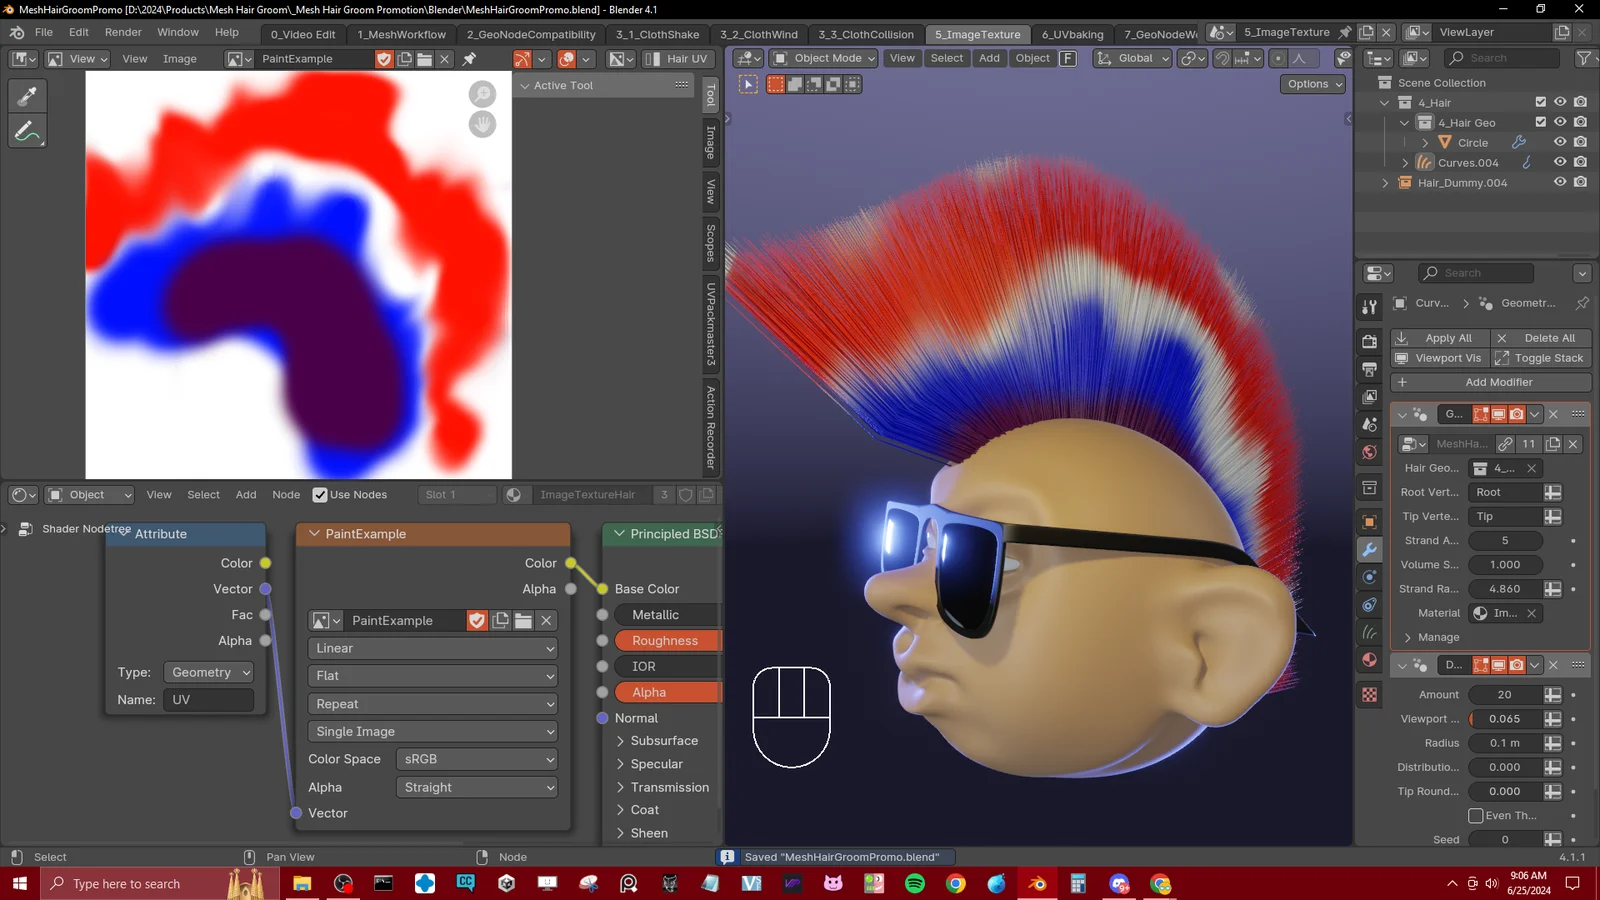Click the Add Modifier button
Image resolution: width=1600 pixels, height=900 pixels.
point(1499,382)
